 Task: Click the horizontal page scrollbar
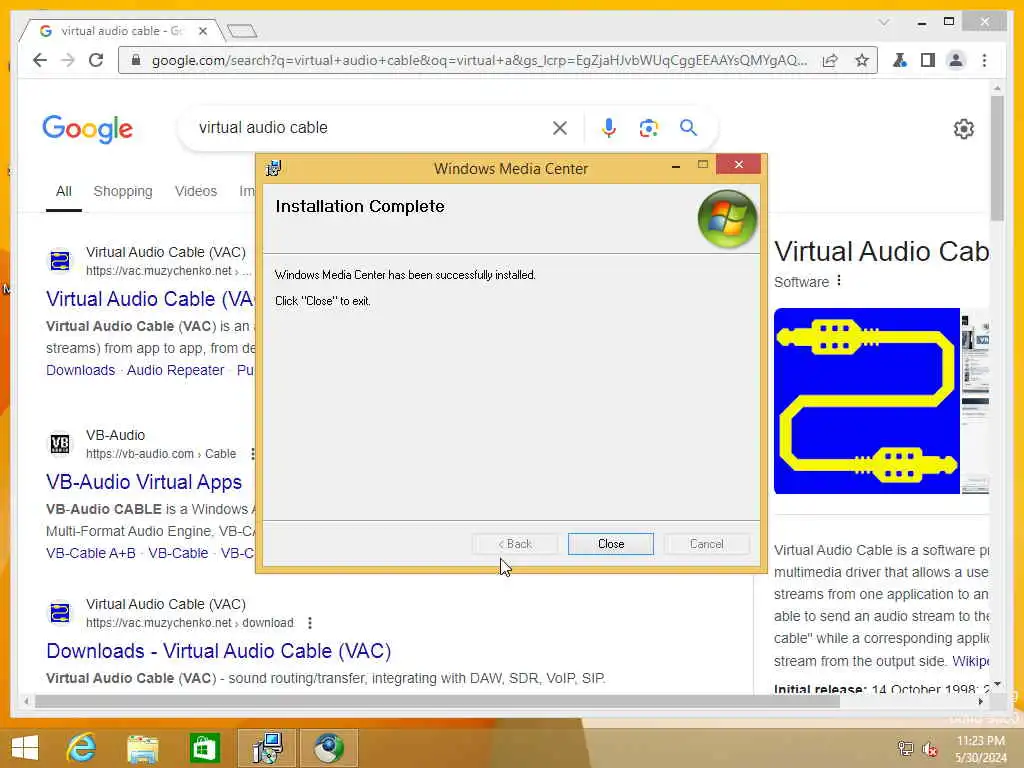[x=437, y=701]
